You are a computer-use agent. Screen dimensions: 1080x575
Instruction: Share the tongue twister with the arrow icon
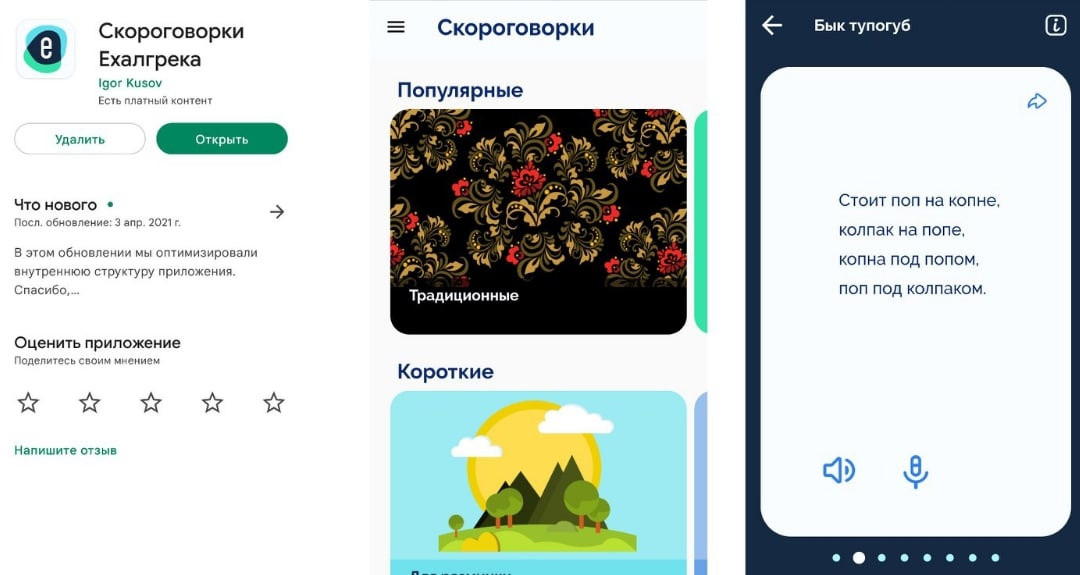[1037, 102]
